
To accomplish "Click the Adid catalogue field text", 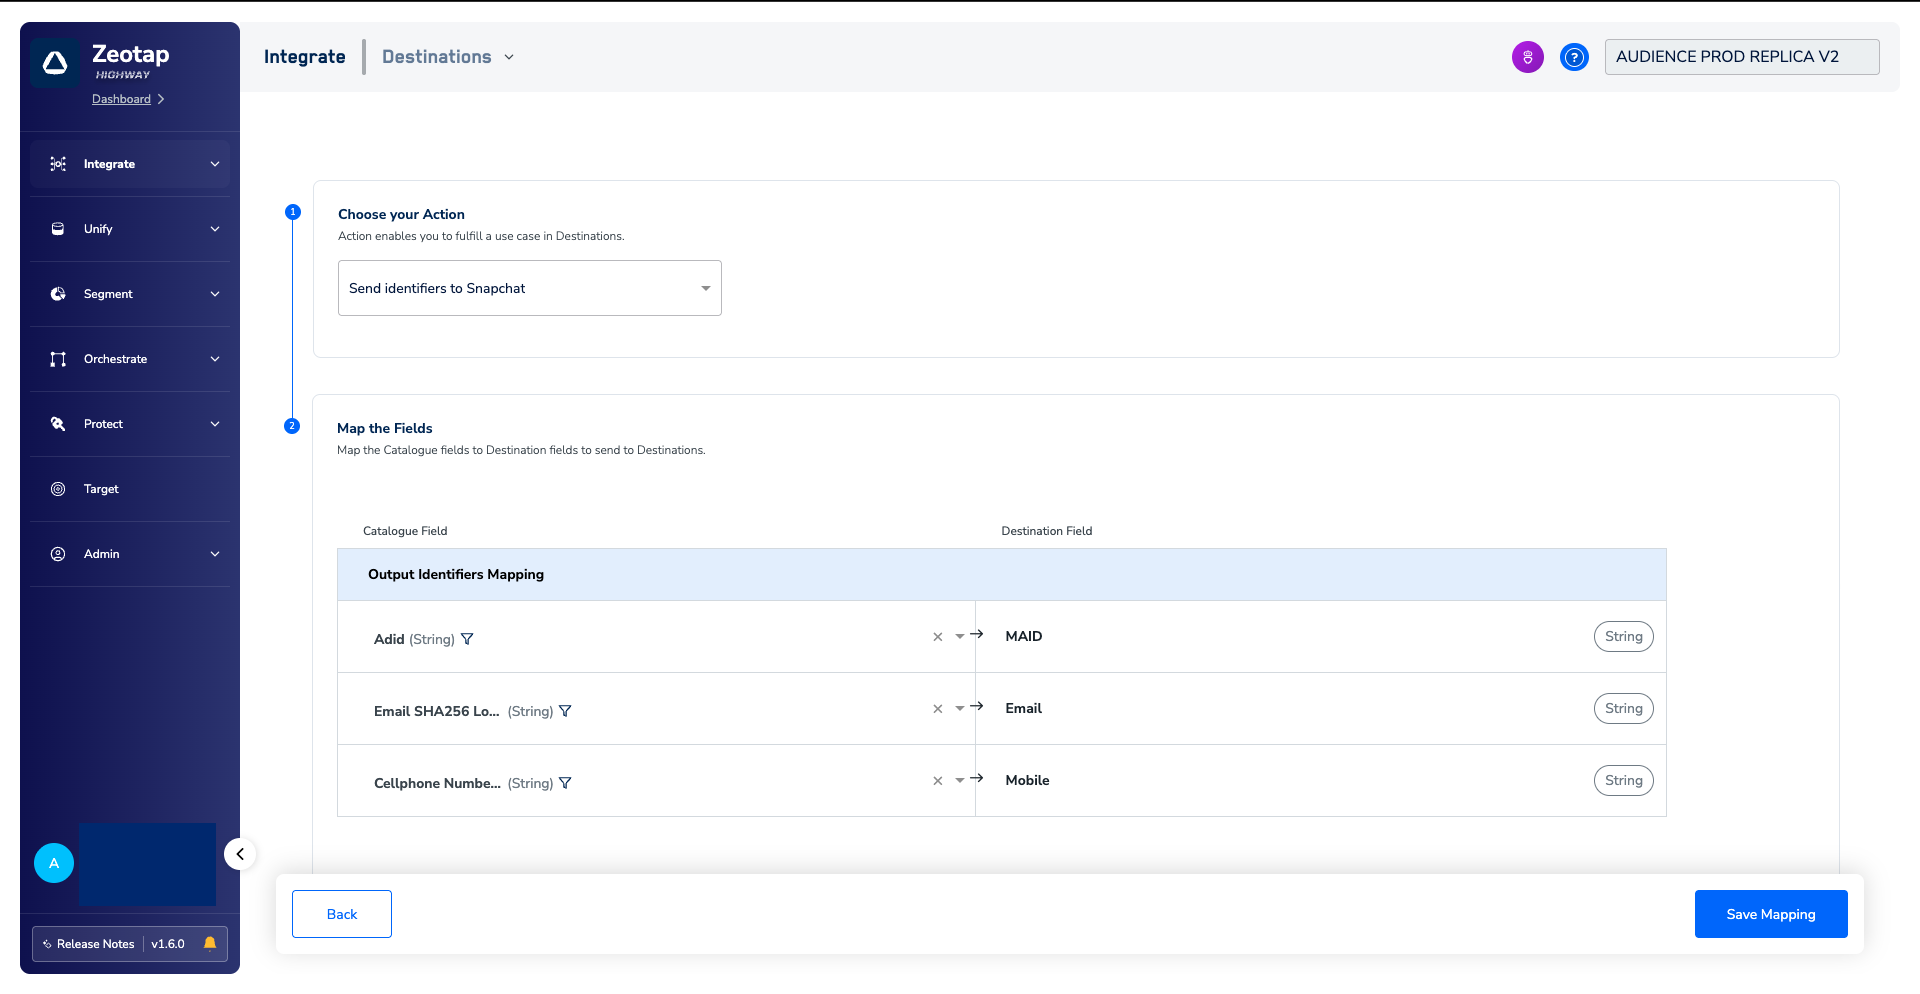I will pos(389,639).
